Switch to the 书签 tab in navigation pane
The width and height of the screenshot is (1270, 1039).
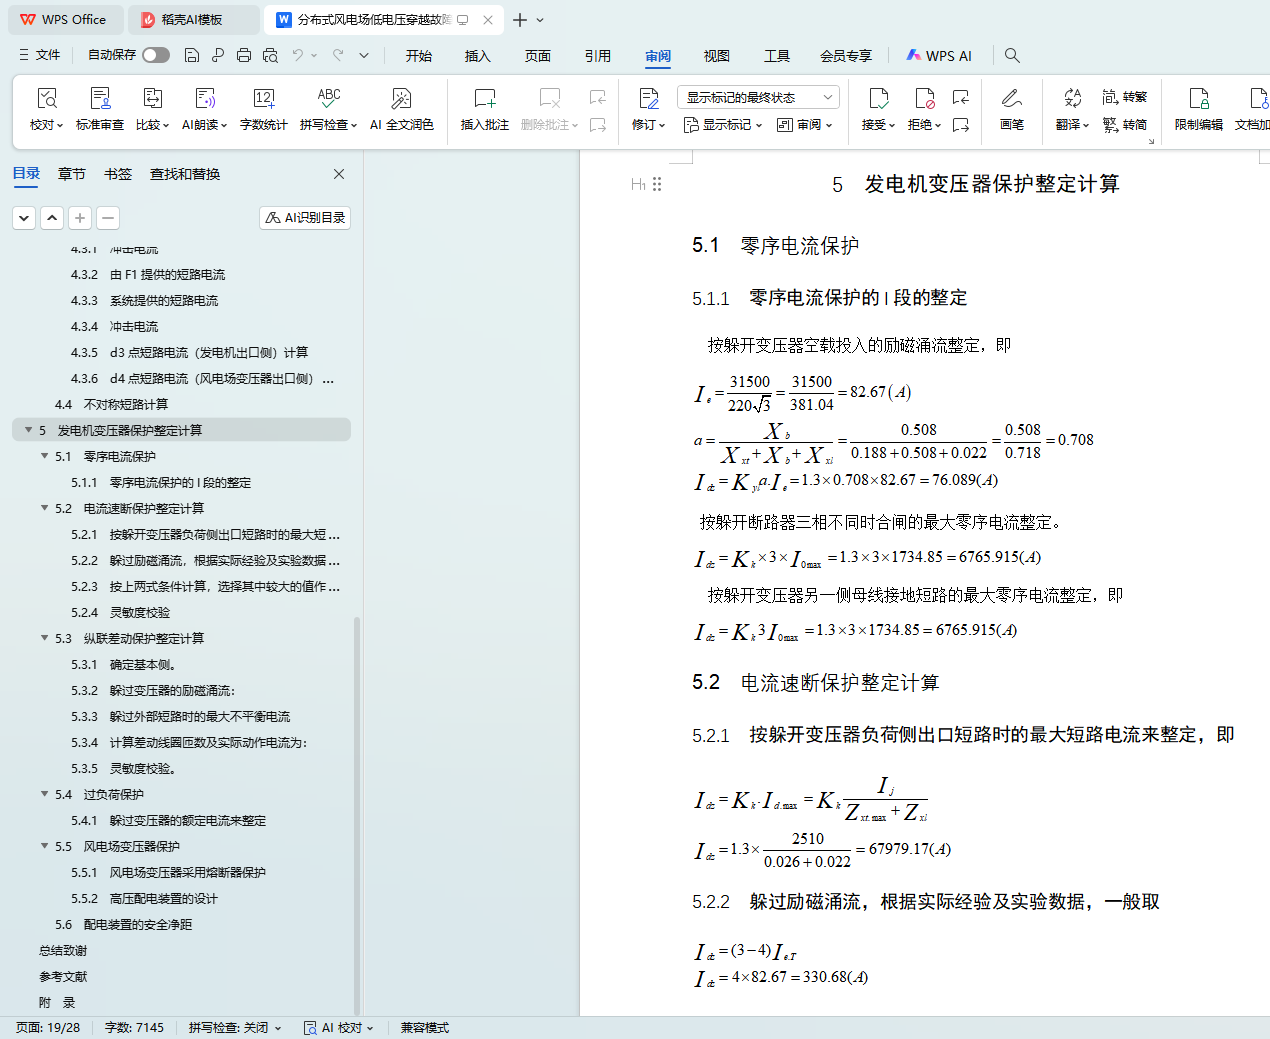pyautogui.click(x=118, y=174)
